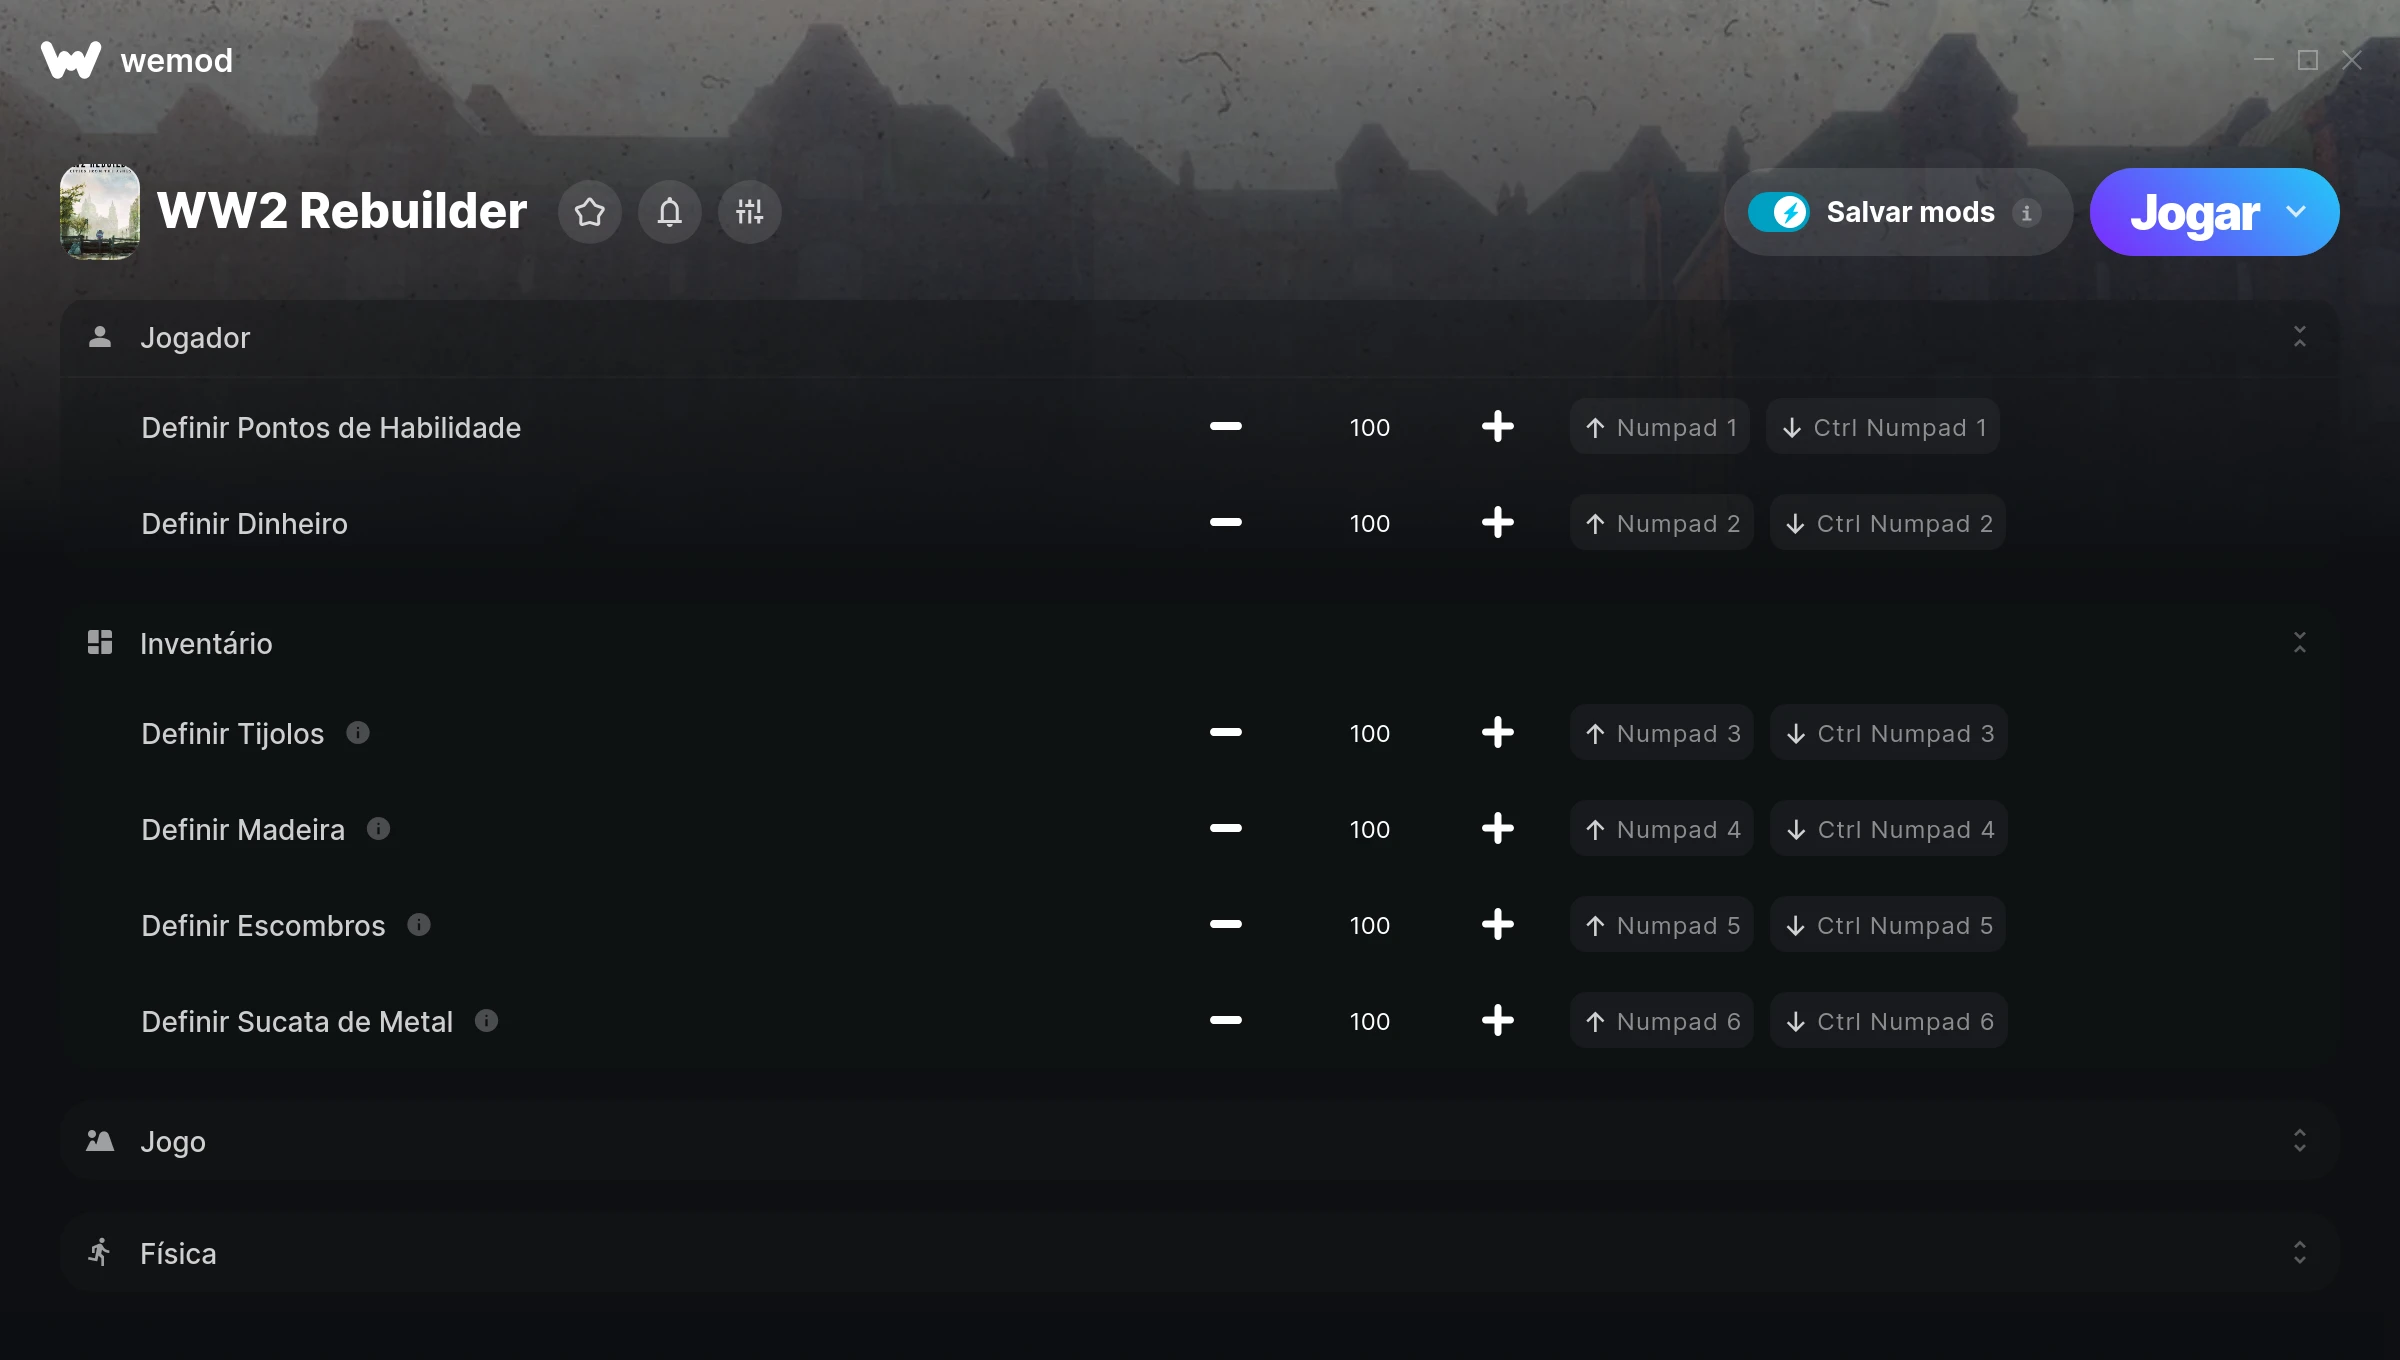Decrease Definir Pontos de Habilidade value
The image size is (2400, 1360).
click(1226, 426)
